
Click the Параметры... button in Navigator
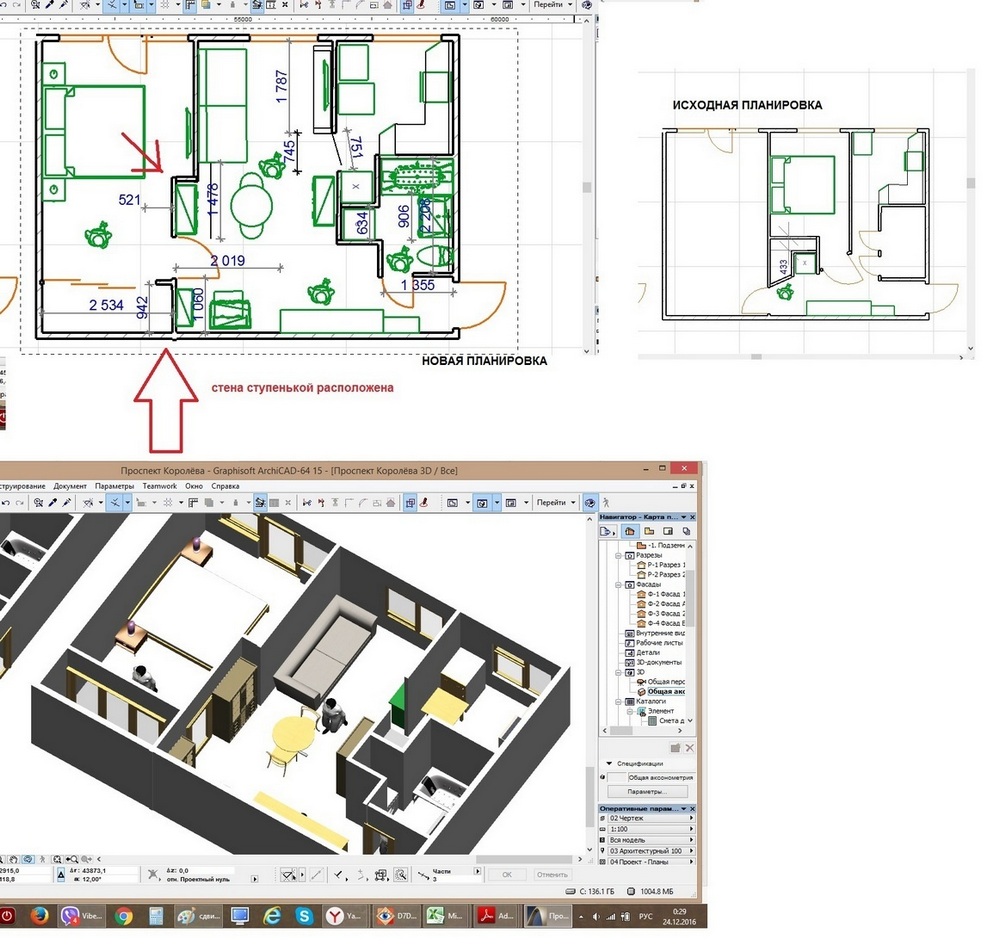[x=647, y=792]
